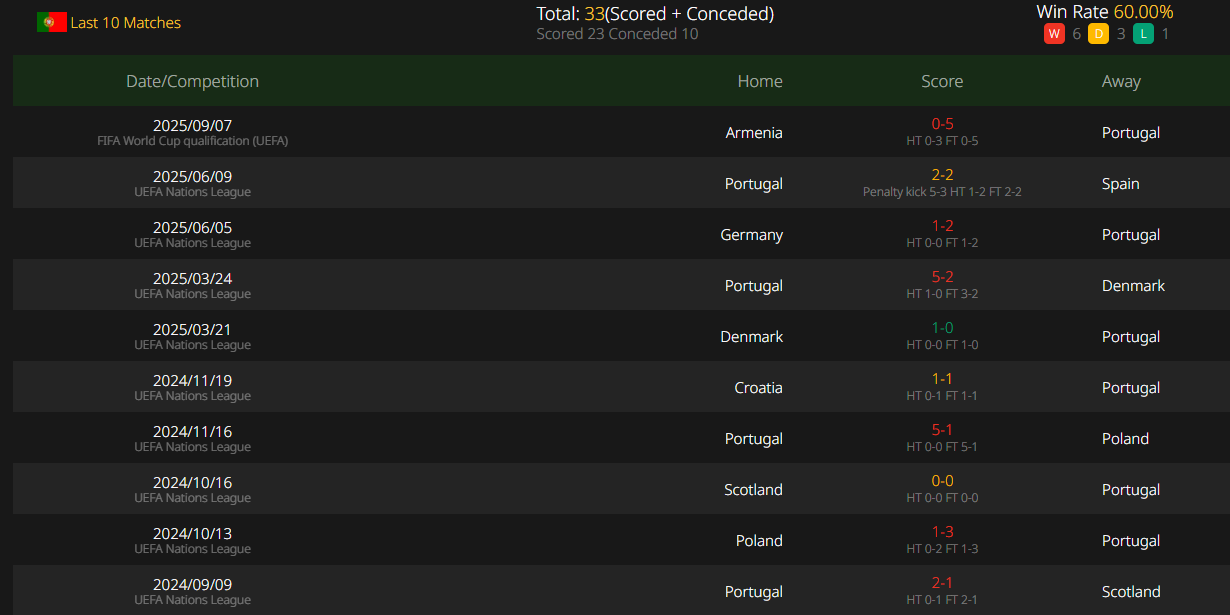Click the 2025/03/24 match date

tap(192, 278)
